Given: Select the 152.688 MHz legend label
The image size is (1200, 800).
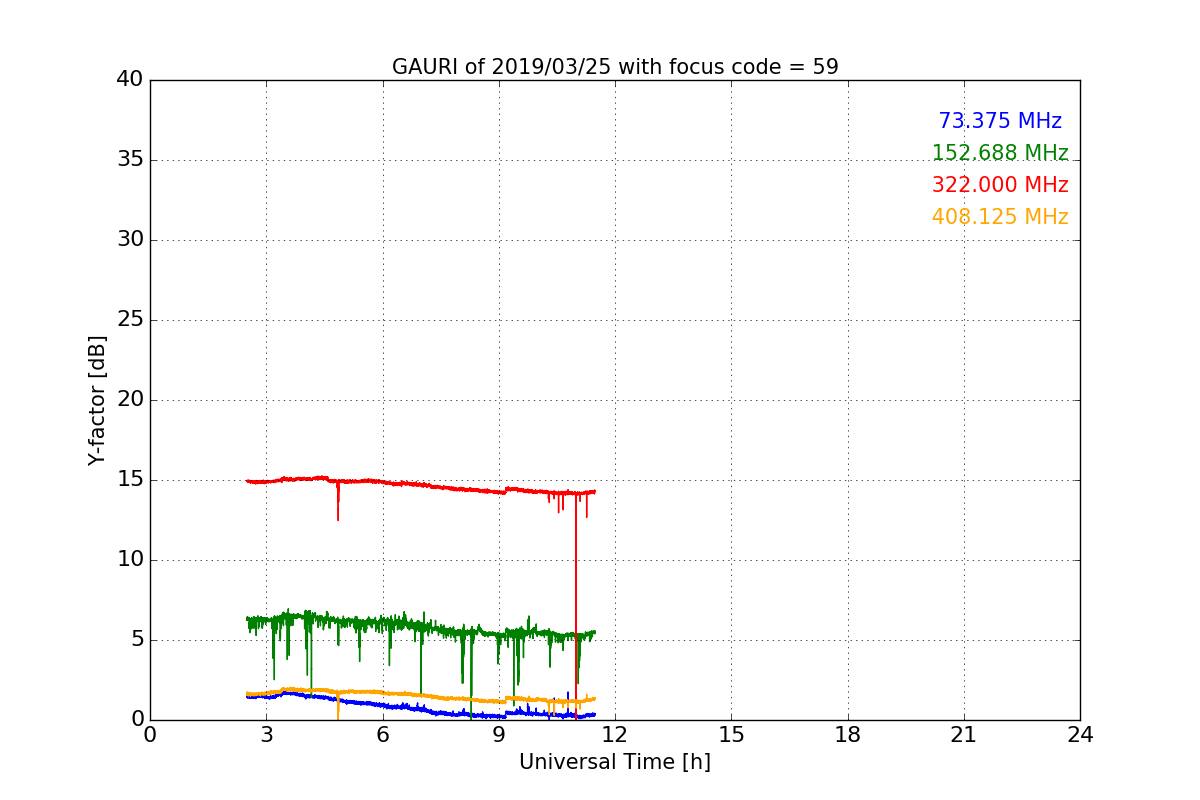Looking at the screenshot, I should click(1000, 153).
